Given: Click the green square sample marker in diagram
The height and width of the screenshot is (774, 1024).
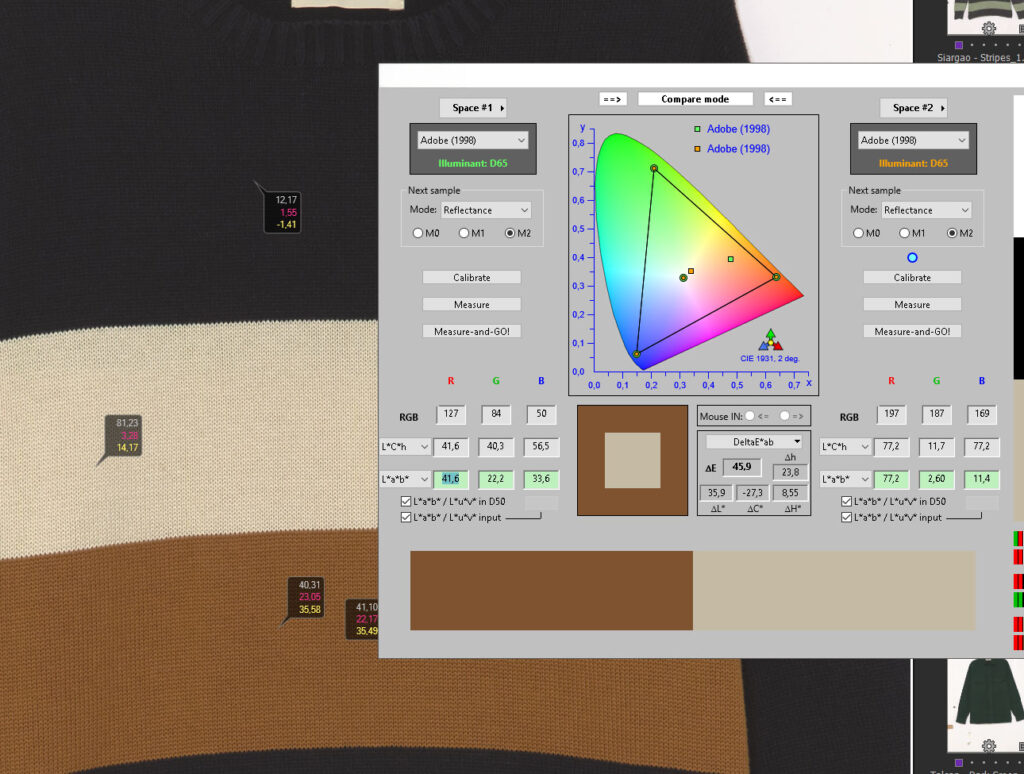Looking at the screenshot, I should (731, 259).
